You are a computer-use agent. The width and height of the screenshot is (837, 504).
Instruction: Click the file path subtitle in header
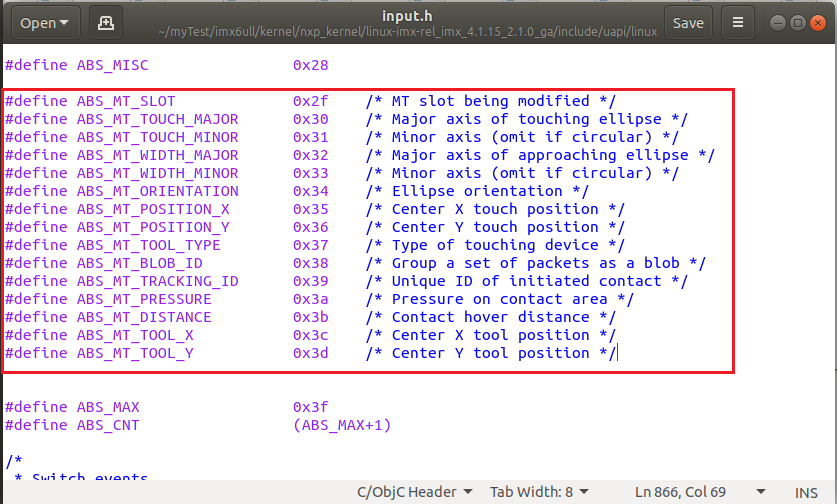(x=407, y=32)
